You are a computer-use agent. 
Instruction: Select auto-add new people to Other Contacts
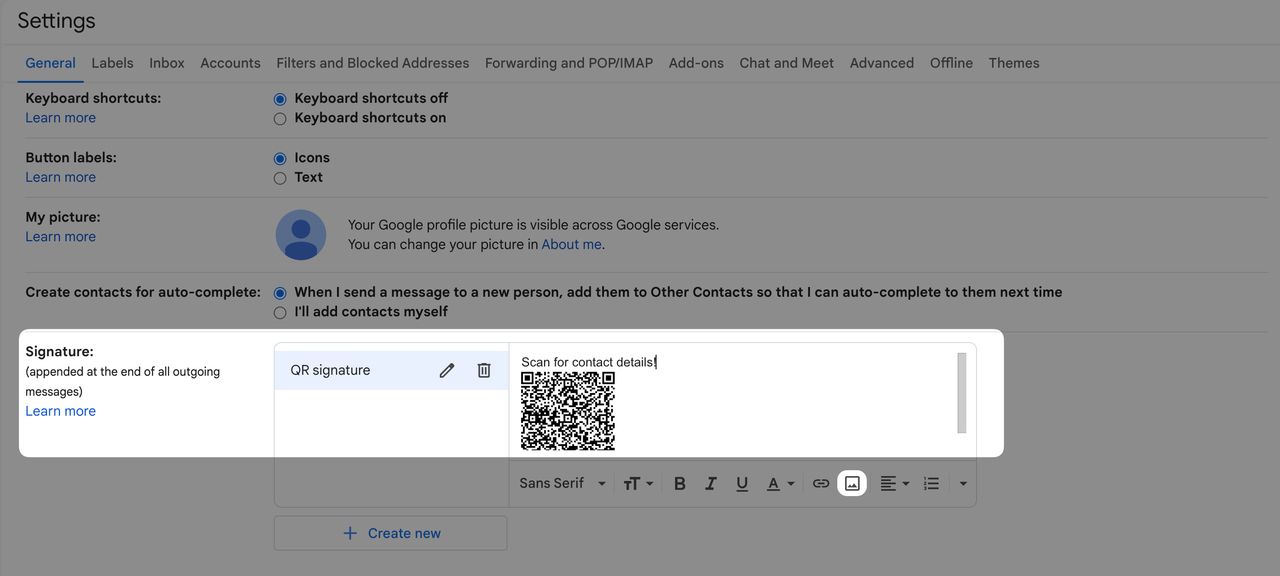click(x=280, y=293)
